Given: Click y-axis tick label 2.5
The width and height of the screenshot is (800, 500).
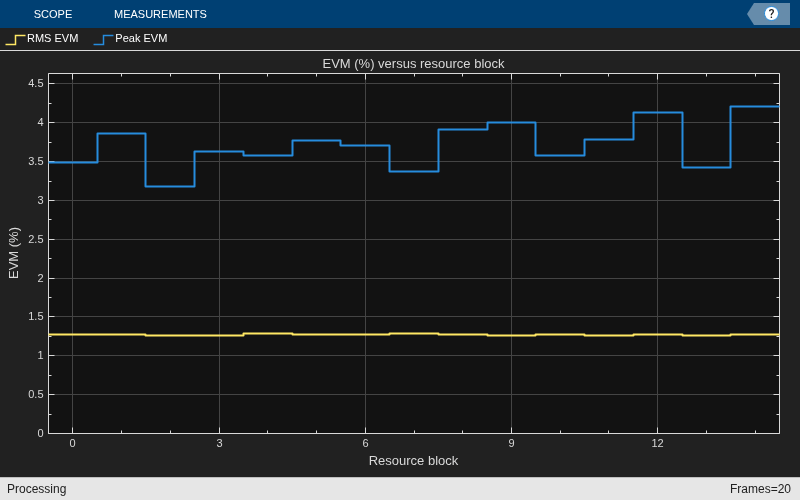Looking at the screenshot, I should [x=36, y=239].
